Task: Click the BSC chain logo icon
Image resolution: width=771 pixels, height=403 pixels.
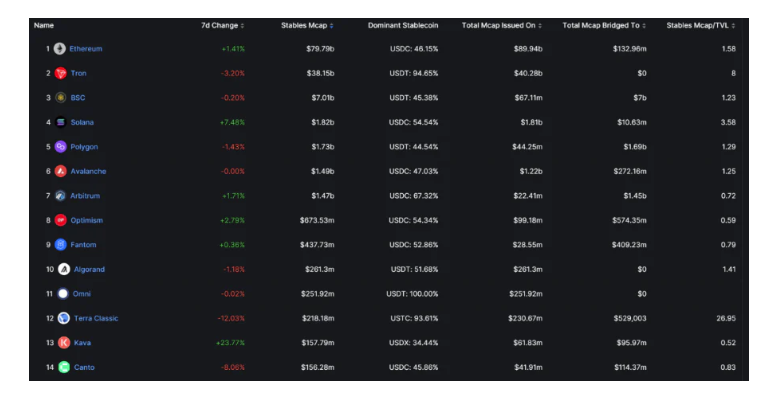Action: tap(60, 98)
